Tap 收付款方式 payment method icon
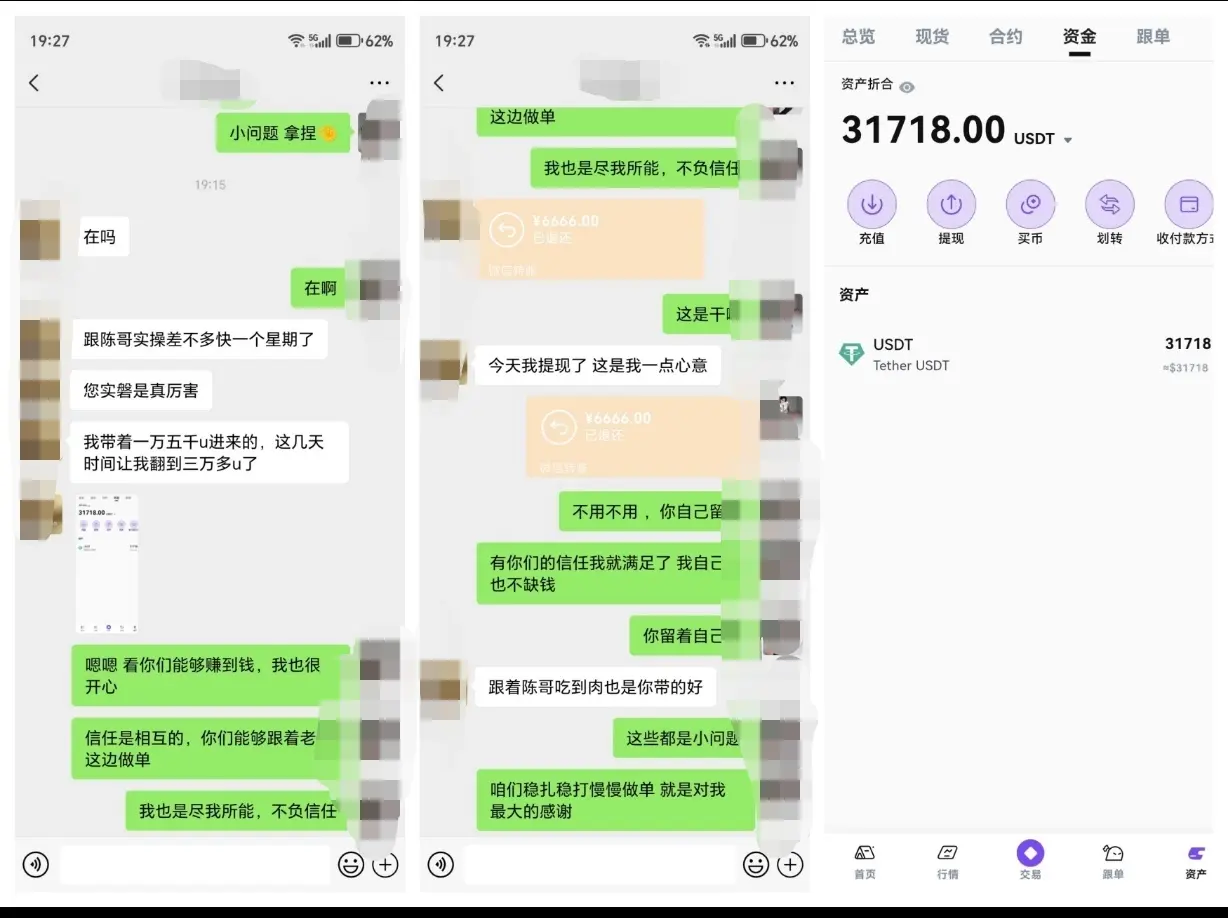This screenshot has height=918, width=1228. pos(1189,205)
